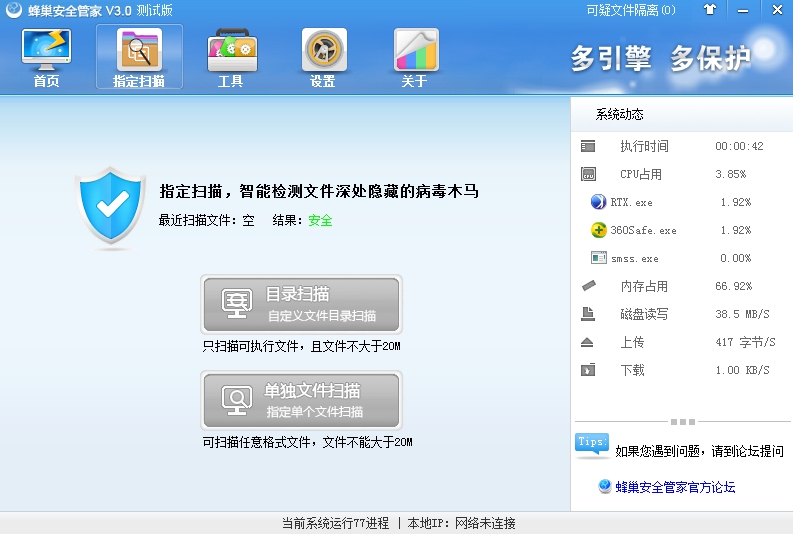Click the 上传 value 417 字节/S
Image resolution: width=793 pixels, height=534 pixels.
pyautogui.click(x=745, y=342)
